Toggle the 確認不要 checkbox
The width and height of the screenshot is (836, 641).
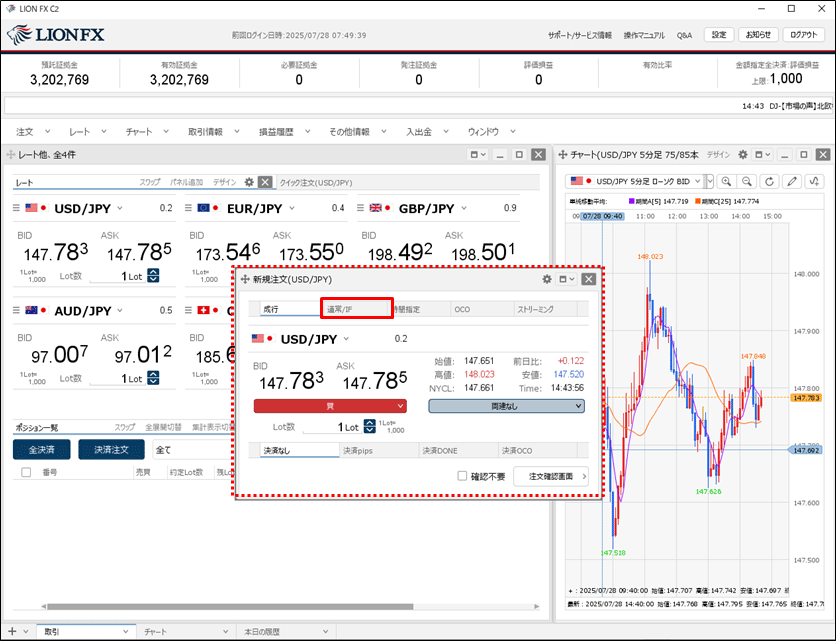[462, 477]
